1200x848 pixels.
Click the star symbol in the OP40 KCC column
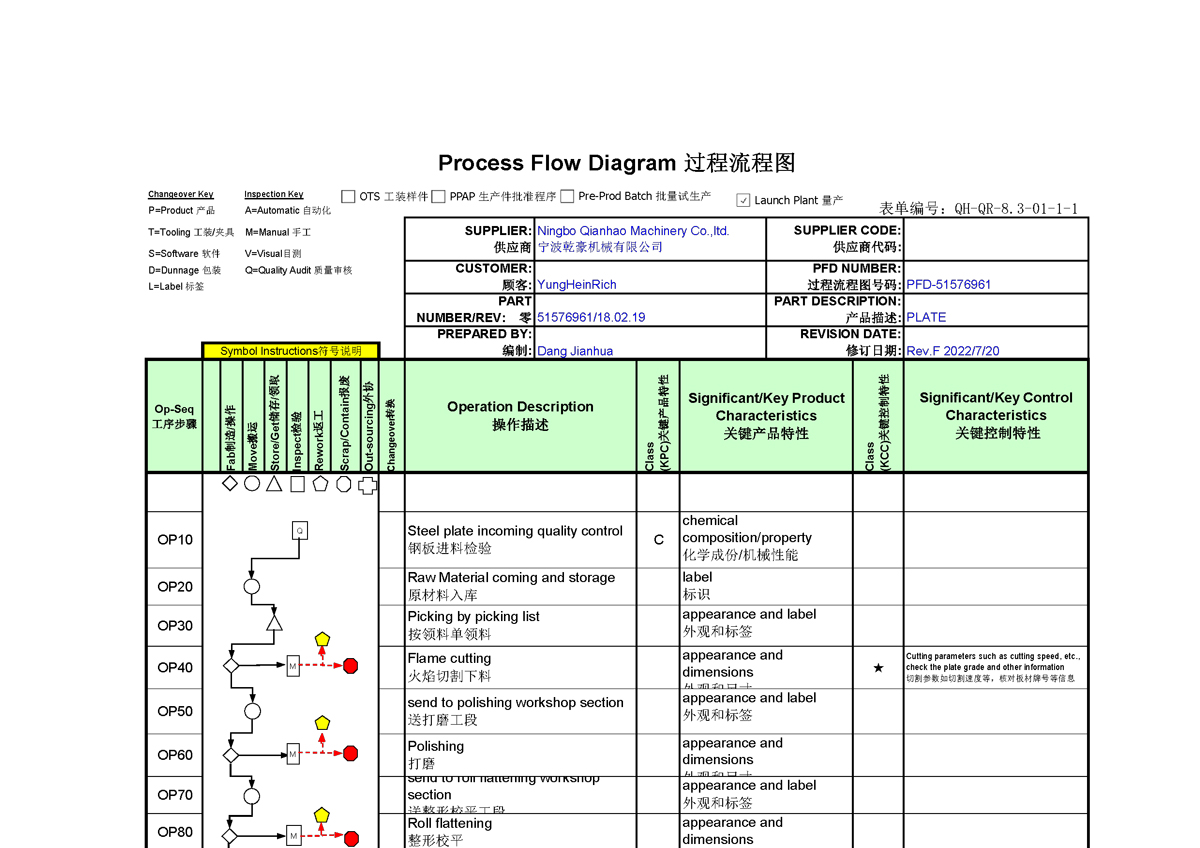[878, 668]
